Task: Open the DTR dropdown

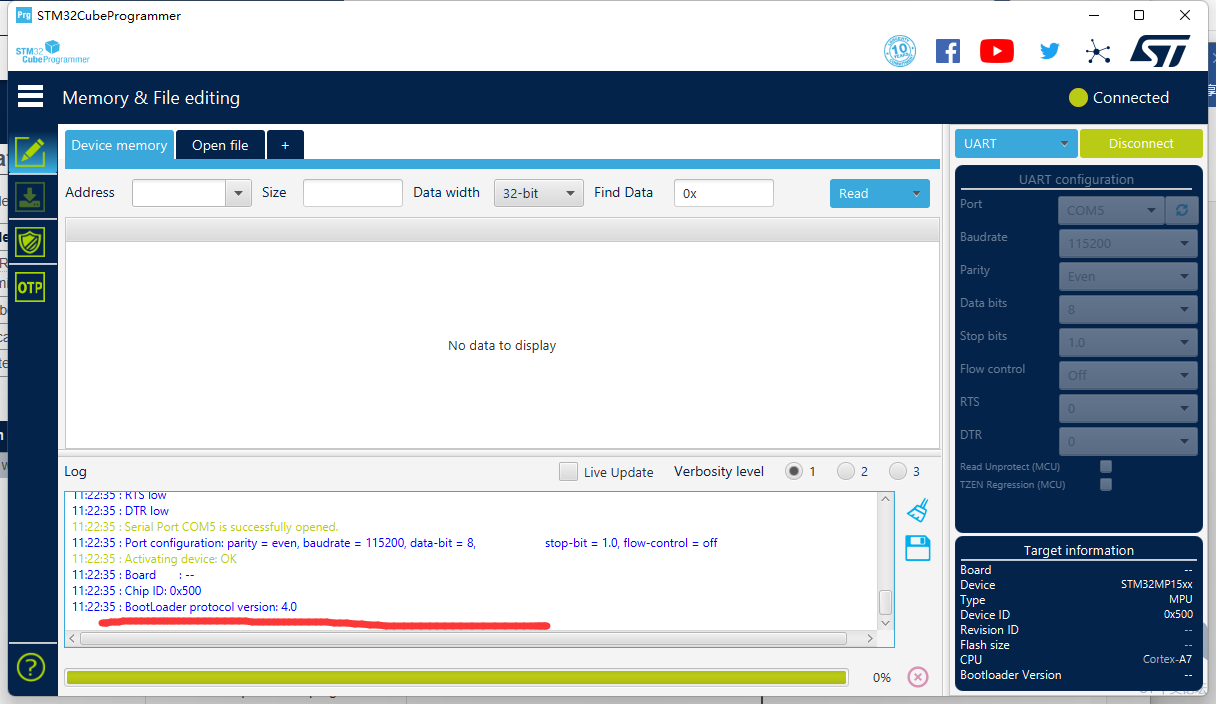Action: (1128, 441)
